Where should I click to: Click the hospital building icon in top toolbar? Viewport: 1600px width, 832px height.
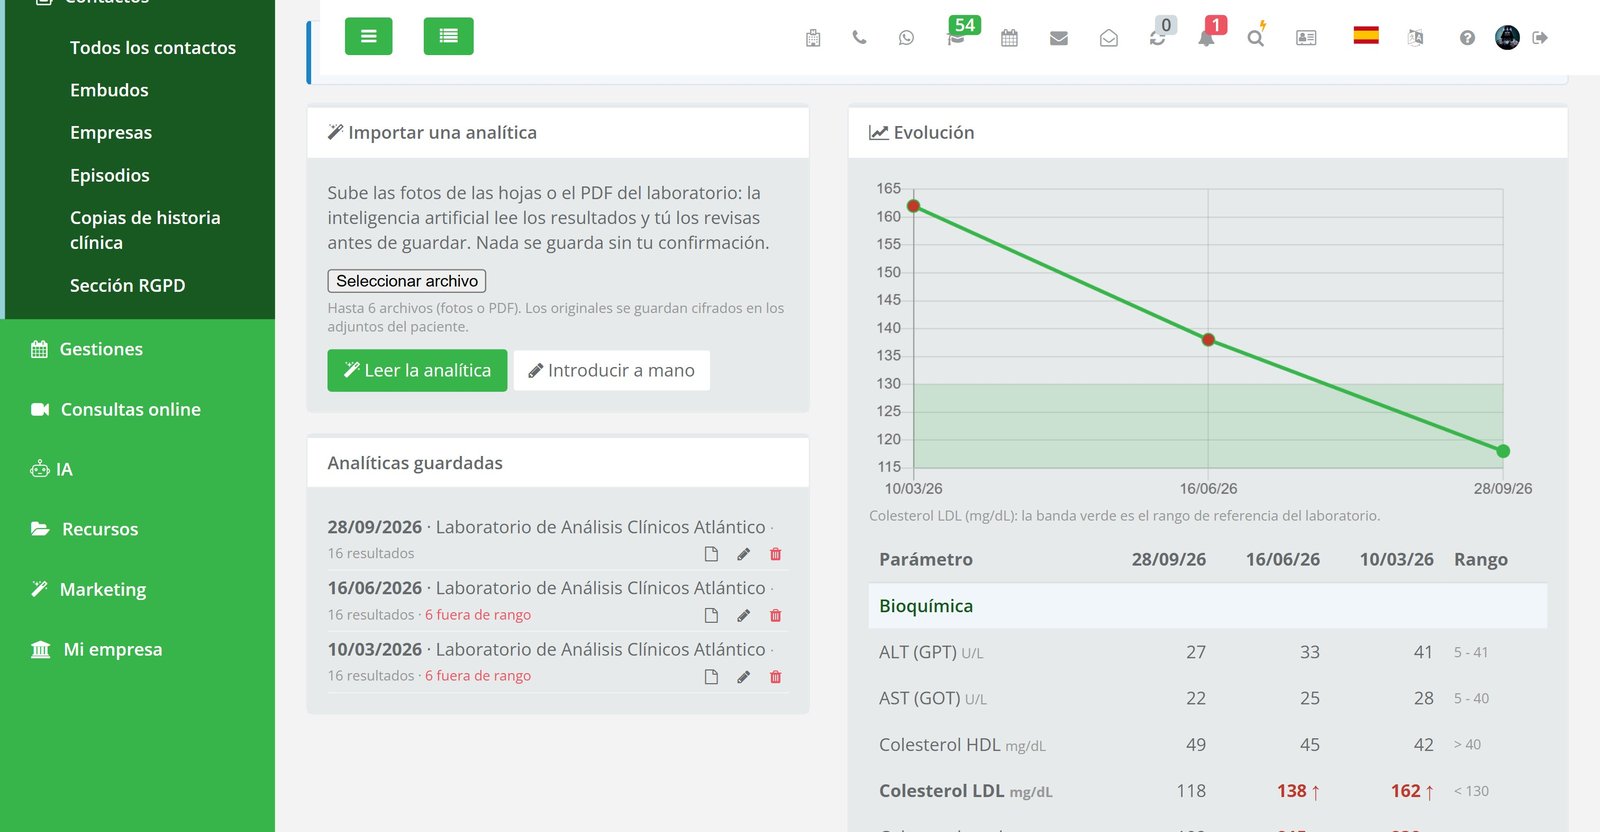point(813,38)
